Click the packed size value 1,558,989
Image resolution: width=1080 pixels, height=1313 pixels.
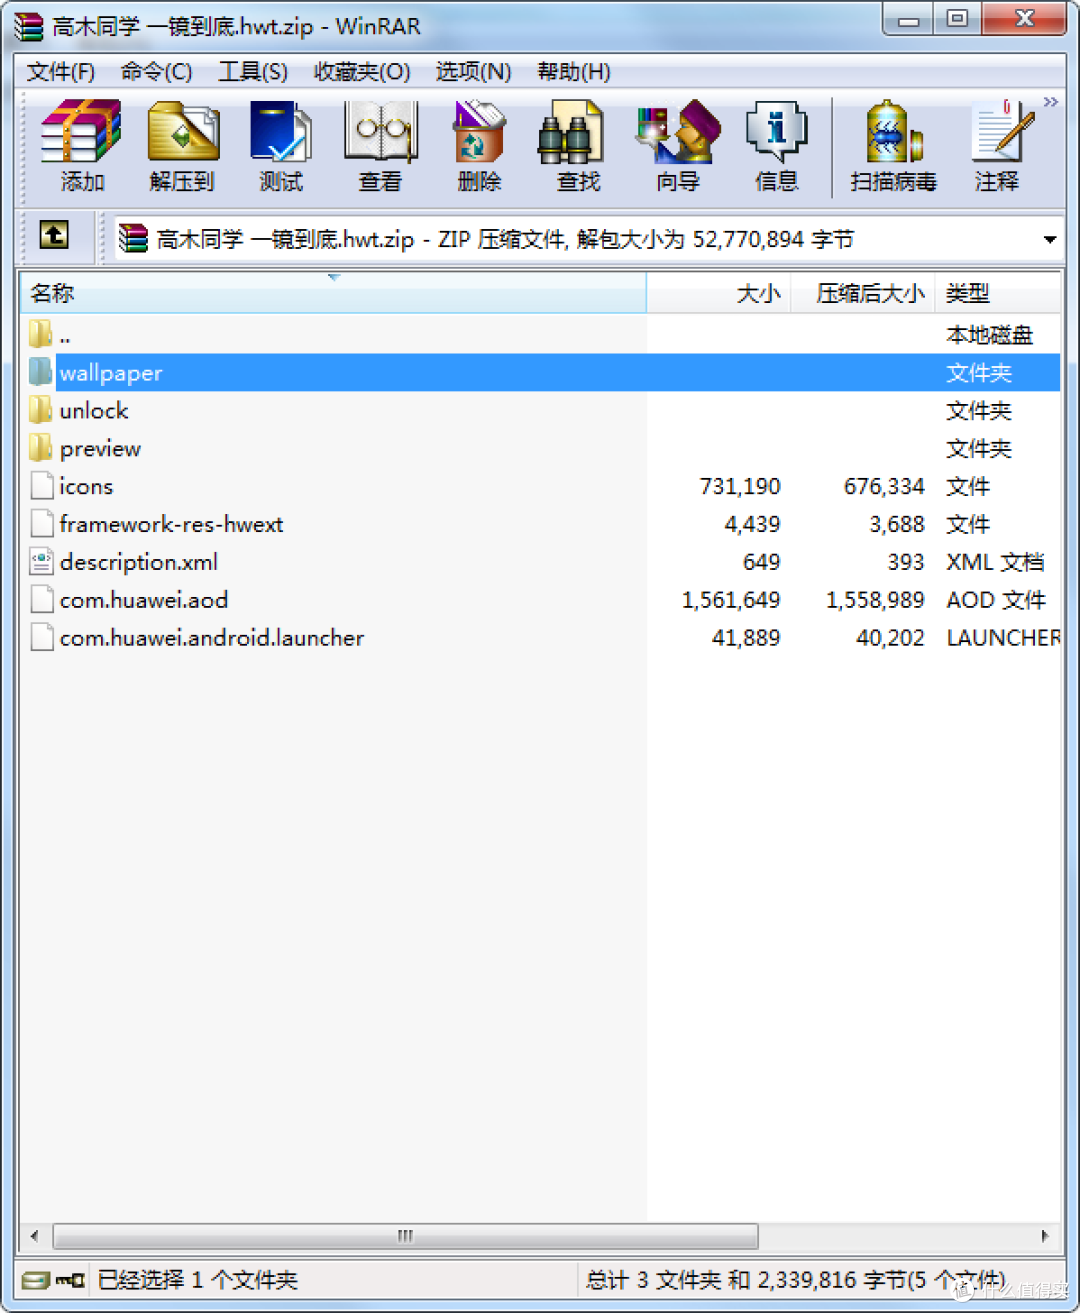[875, 600]
